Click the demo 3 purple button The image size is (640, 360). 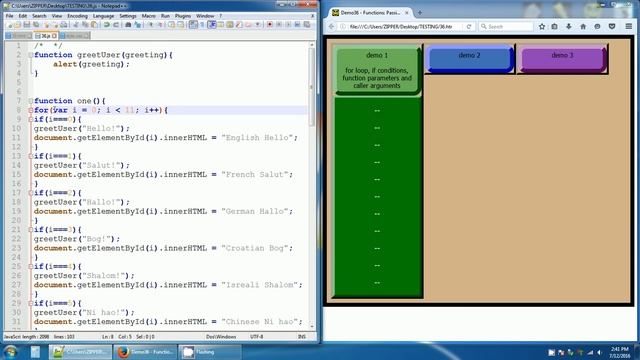point(562,59)
